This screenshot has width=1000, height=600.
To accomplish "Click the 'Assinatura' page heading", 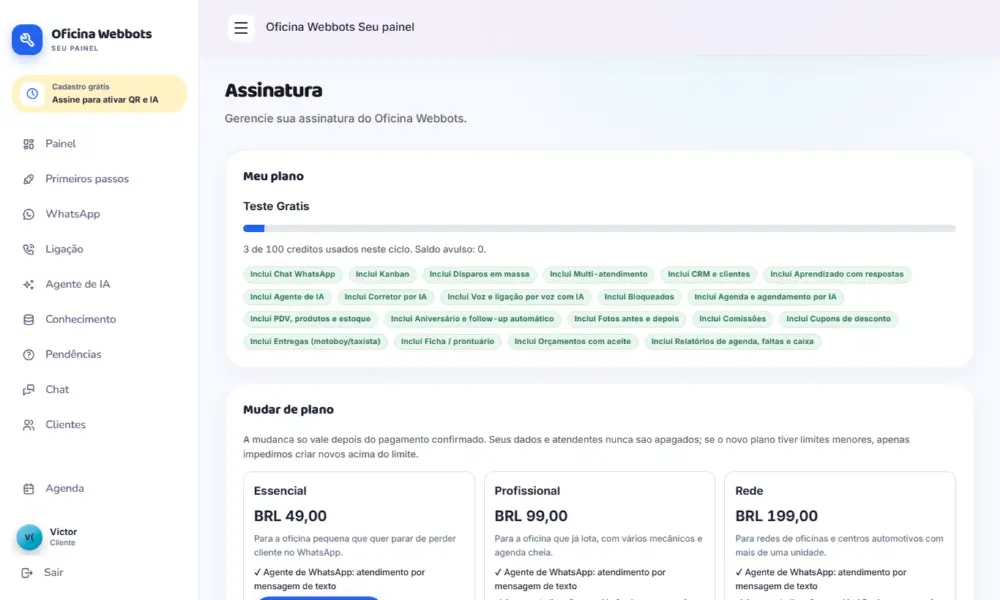I will tap(274, 91).
